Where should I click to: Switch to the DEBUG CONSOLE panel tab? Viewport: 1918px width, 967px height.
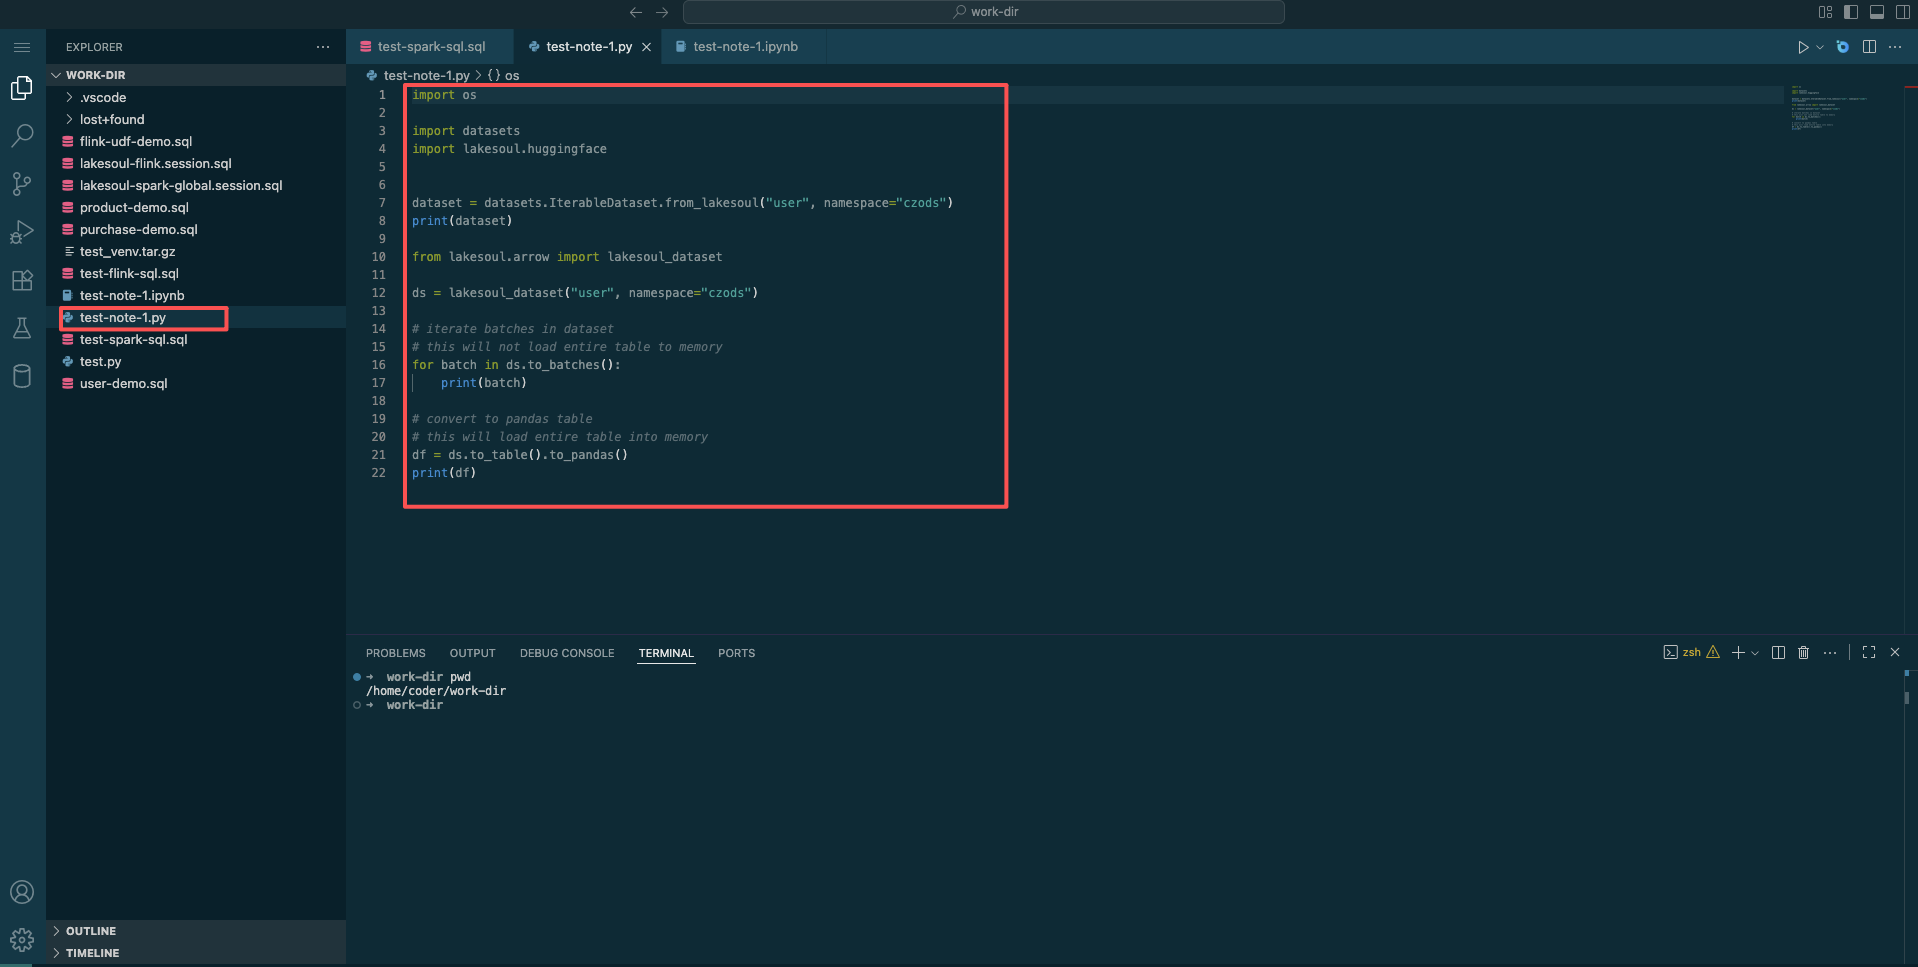tap(567, 653)
